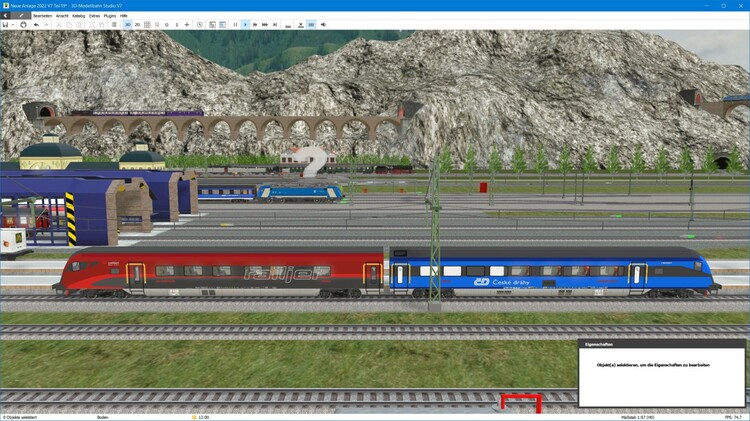Screen dimensions: 750x421
Task: Toggle the sound speaker icon
Action: pos(323,24)
